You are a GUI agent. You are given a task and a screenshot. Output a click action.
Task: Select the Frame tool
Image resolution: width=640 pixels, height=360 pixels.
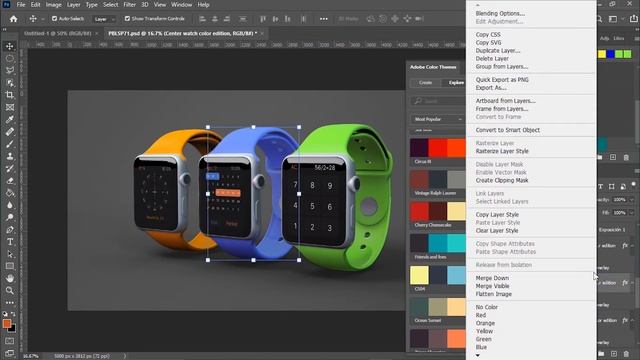[x=10, y=107]
